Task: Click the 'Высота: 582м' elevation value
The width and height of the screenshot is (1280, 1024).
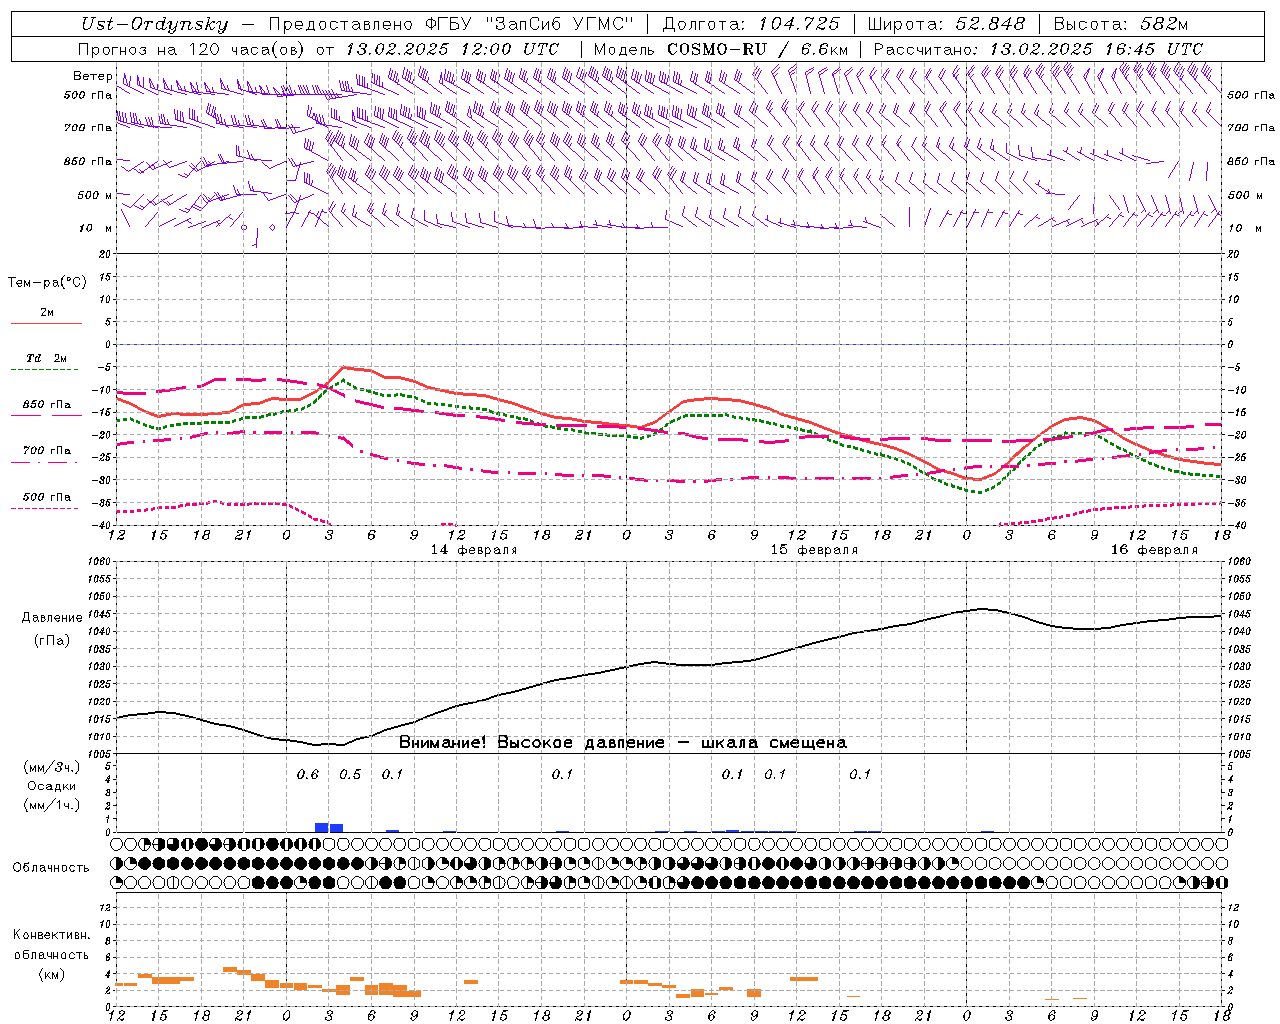Action: point(1121,25)
